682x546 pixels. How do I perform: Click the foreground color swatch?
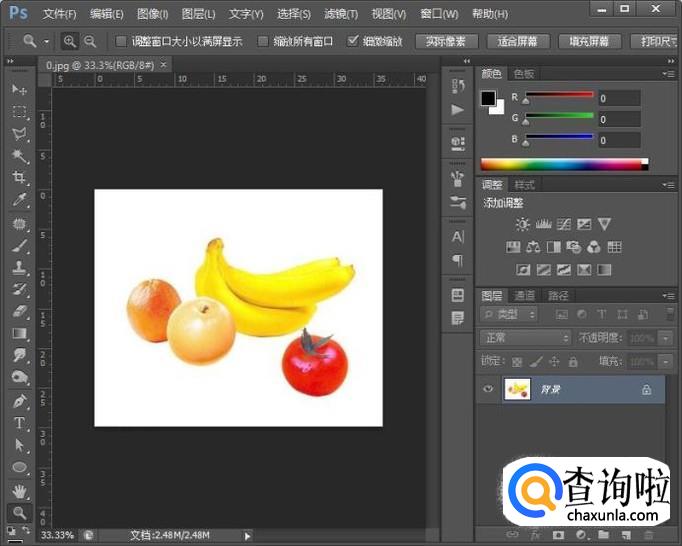tap(488, 98)
